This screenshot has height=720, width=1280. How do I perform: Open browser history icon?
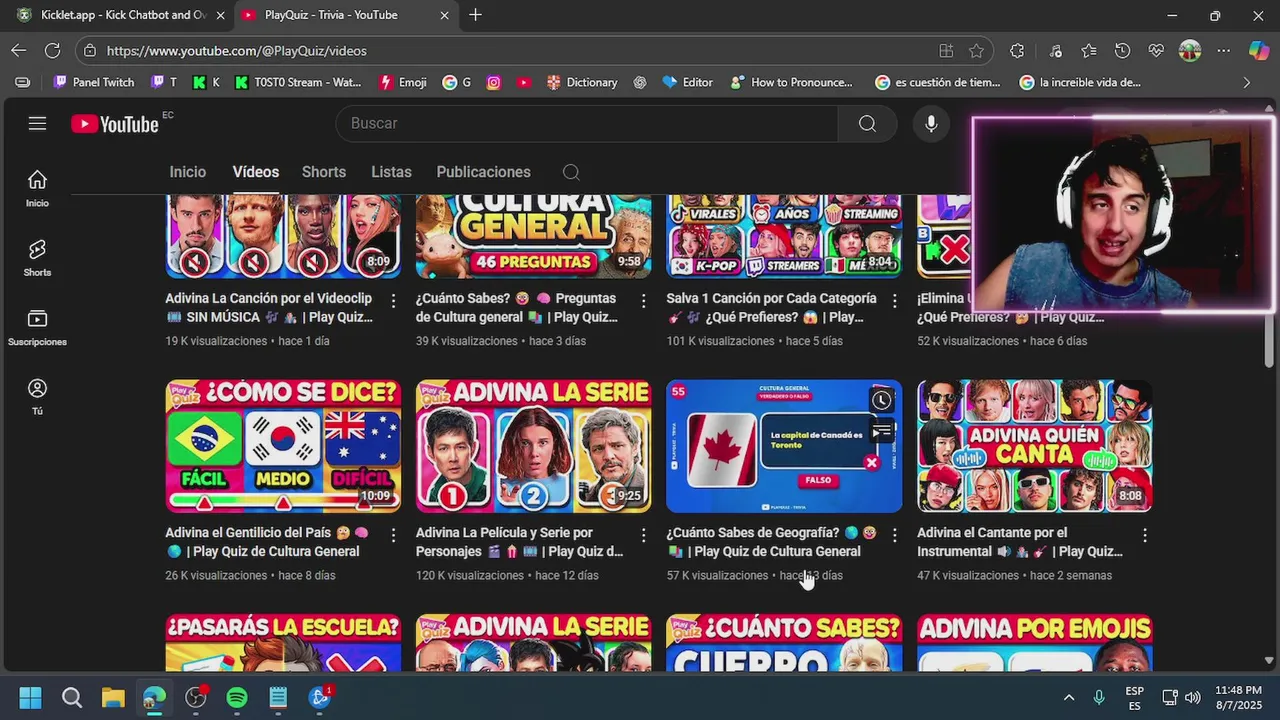pos(1122,51)
